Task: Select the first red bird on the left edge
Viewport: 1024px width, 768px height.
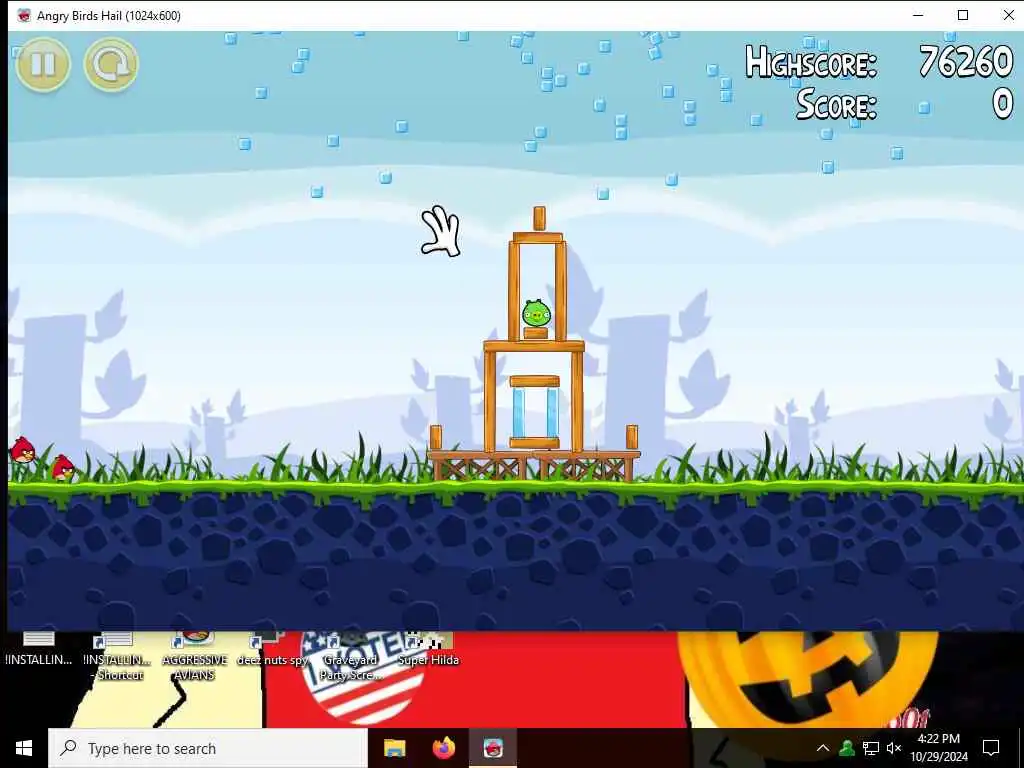Action: 22,451
